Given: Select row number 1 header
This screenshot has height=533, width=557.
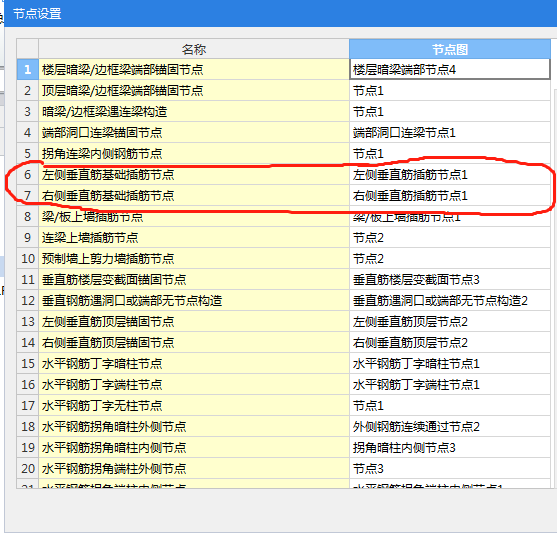Looking at the screenshot, I should pyautogui.click(x=28, y=70).
